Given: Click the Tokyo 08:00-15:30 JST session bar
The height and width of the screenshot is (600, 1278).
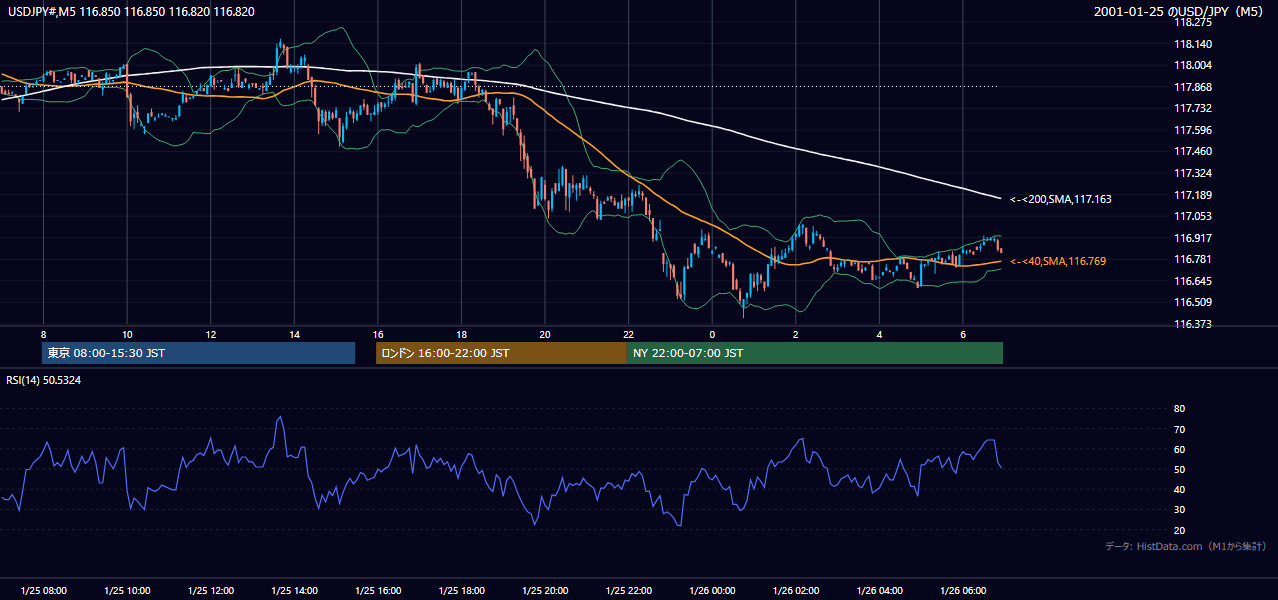Looking at the screenshot, I should tap(199, 353).
